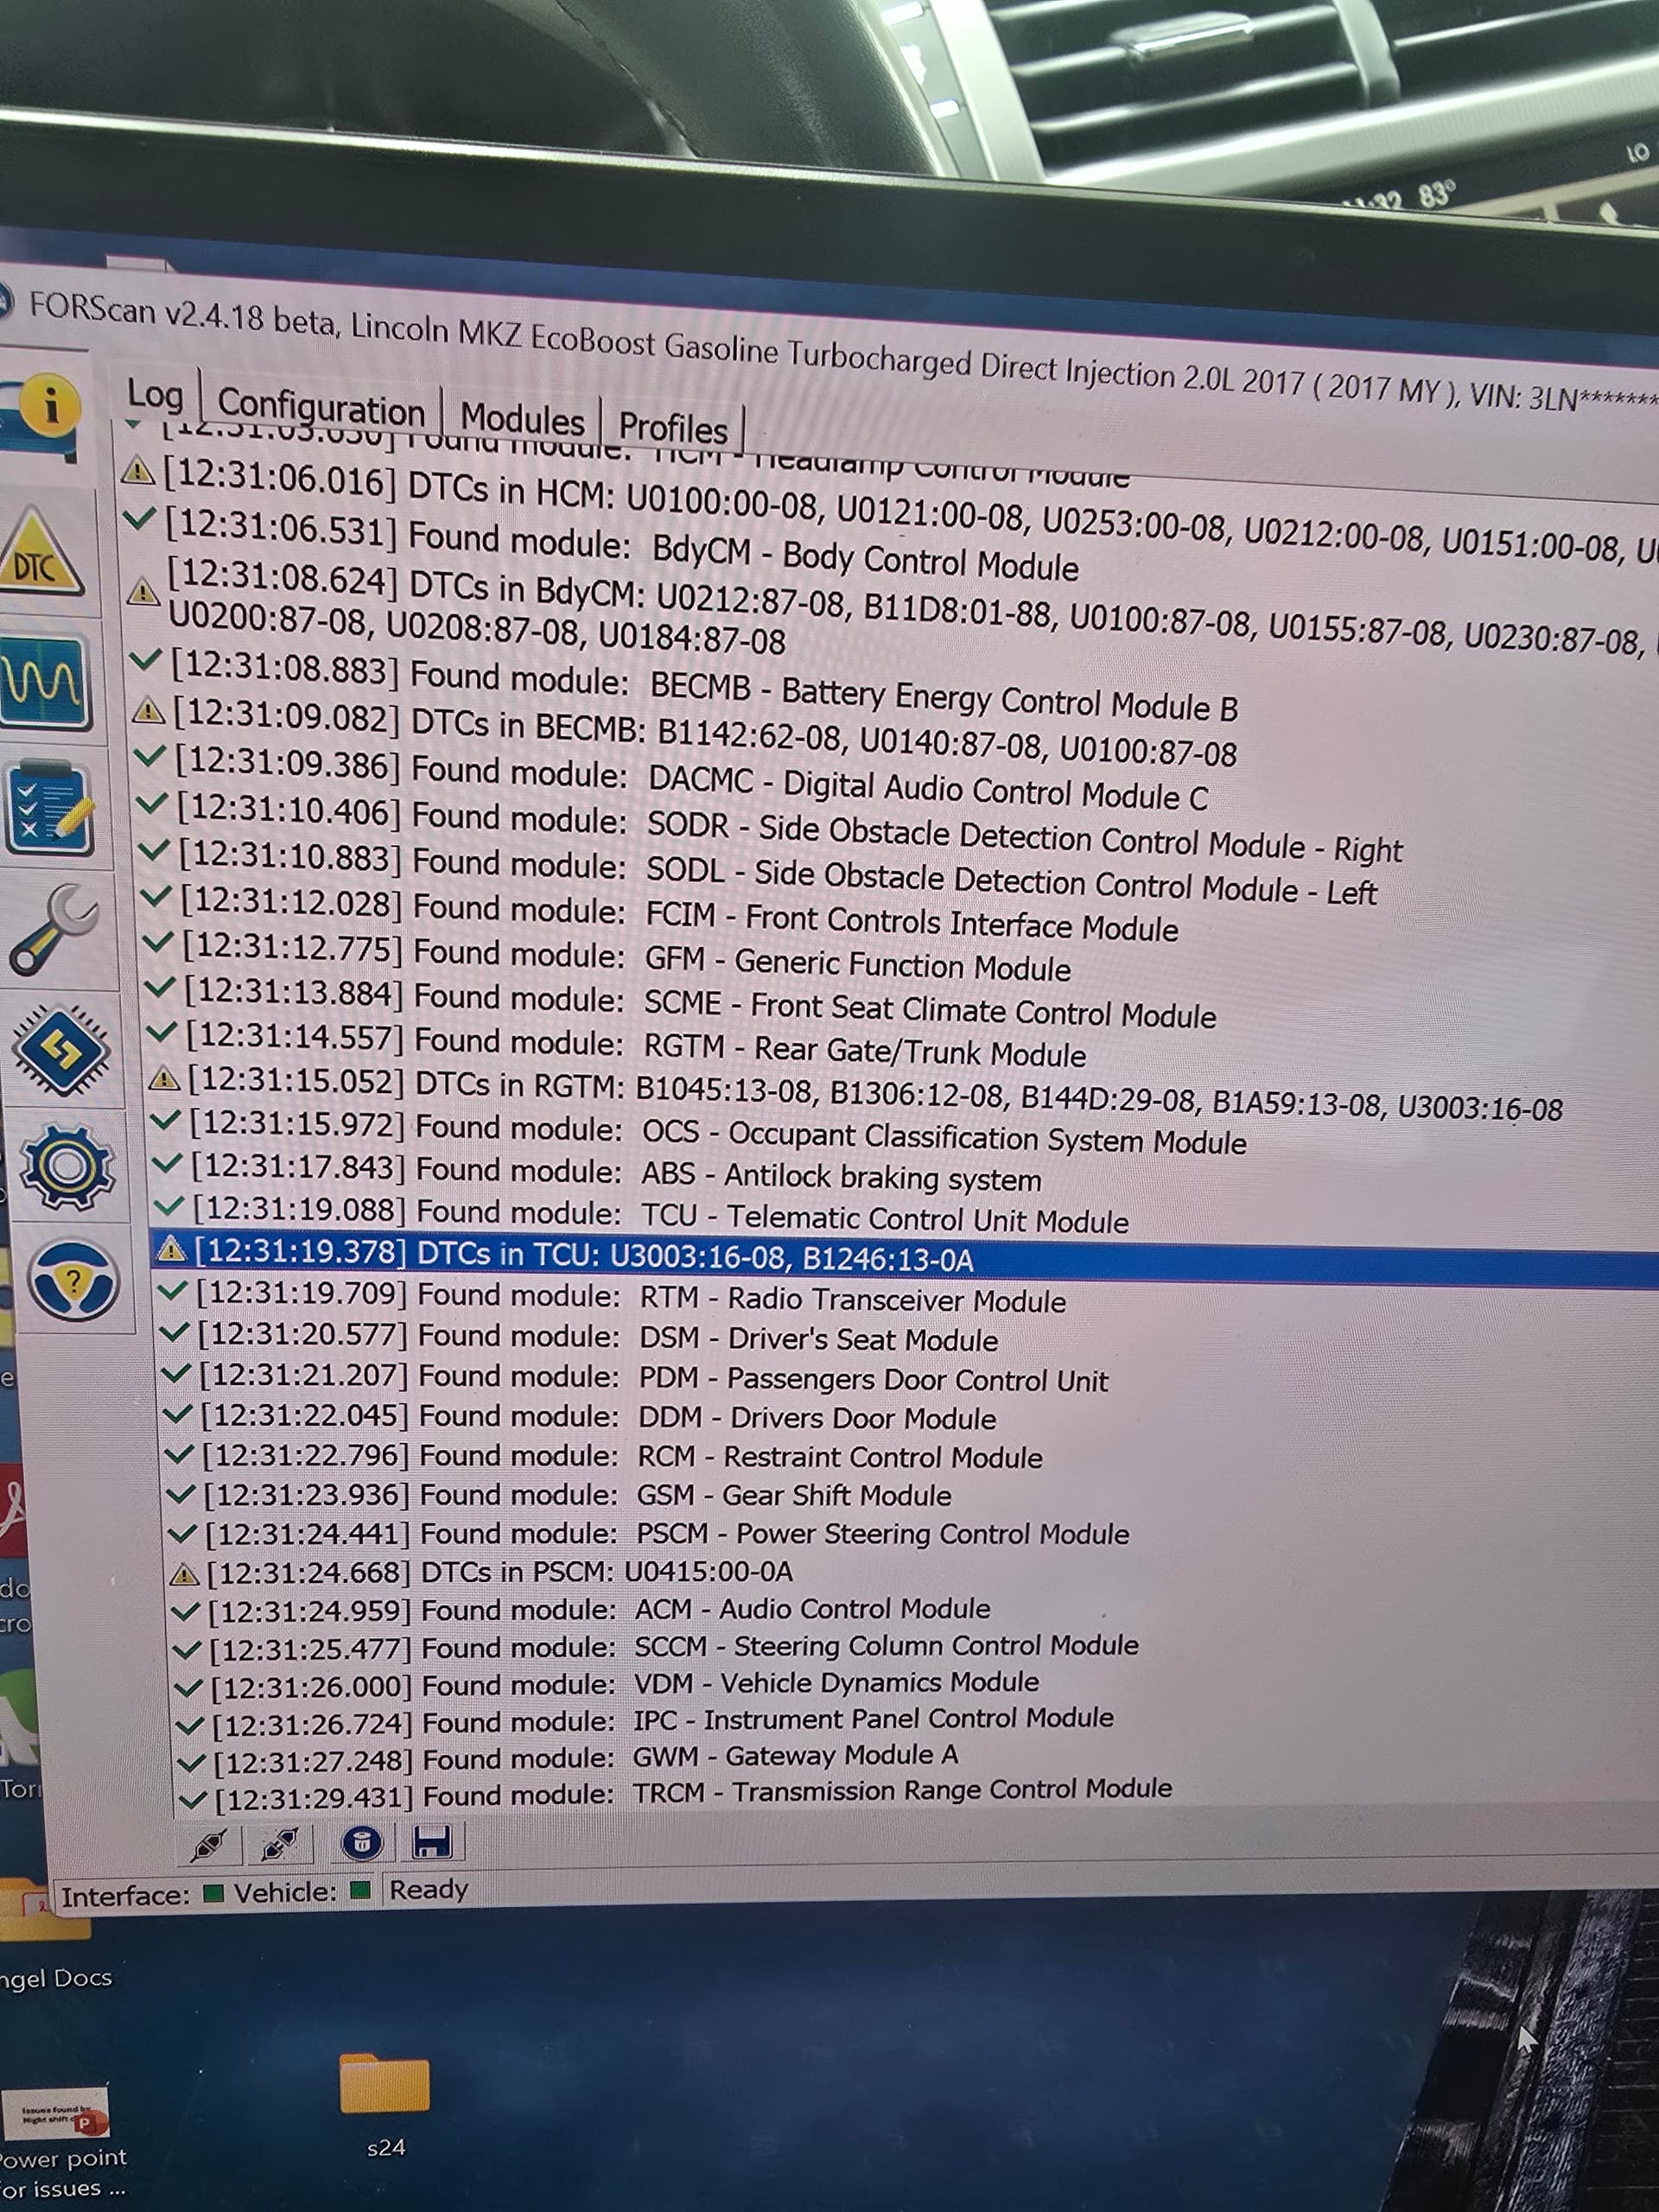Image resolution: width=1659 pixels, height=2212 pixels.
Task: Select the TRCM Transmission Range Control row
Action: click(676, 1795)
